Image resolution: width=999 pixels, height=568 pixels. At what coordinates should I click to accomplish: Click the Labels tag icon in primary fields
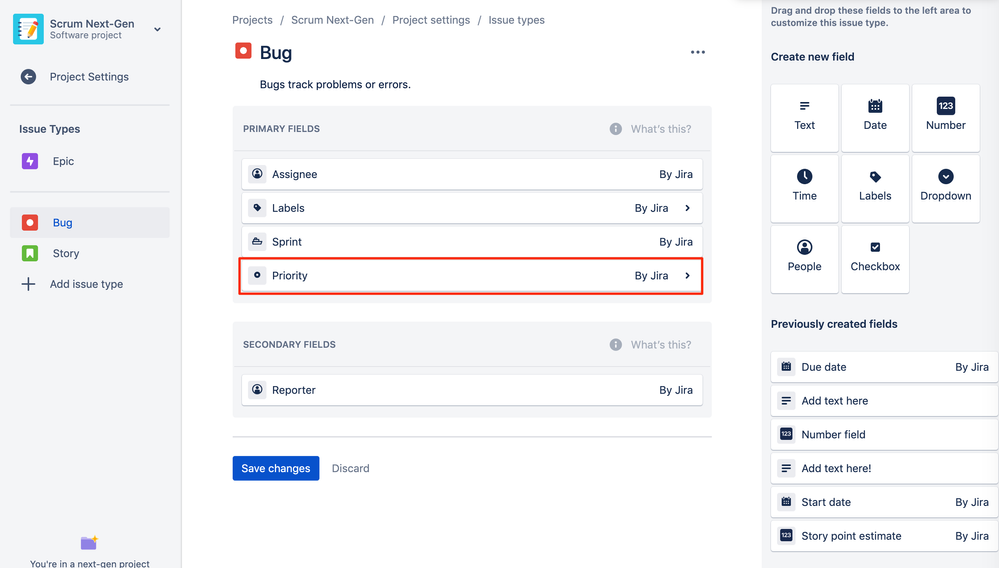(257, 208)
